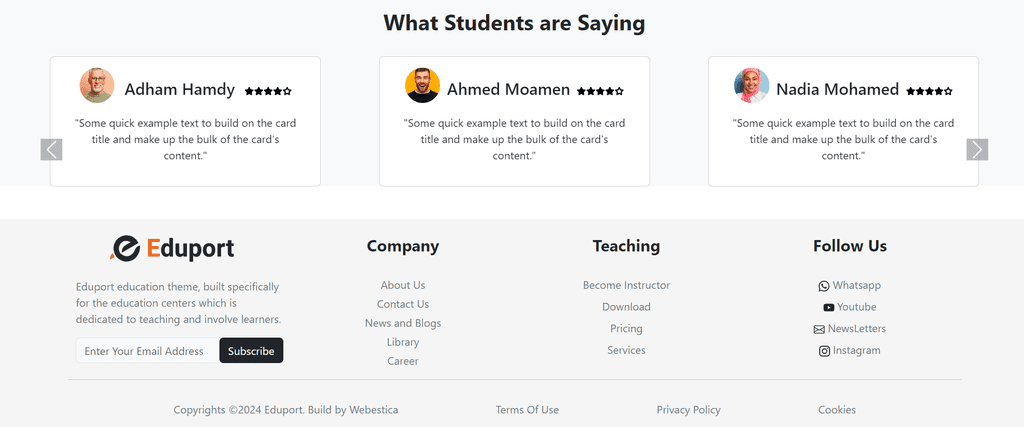1024x427 pixels.
Task: Click the next testimonial arrow
Action: [x=977, y=150]
